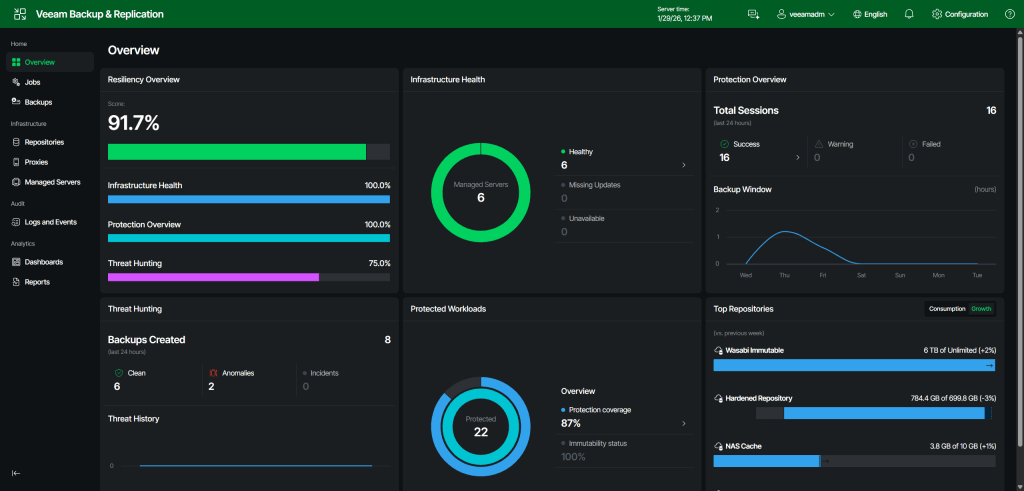1024x491 pixels.
Task: Open Logs and Events page
Action: [x=50, y=222]
